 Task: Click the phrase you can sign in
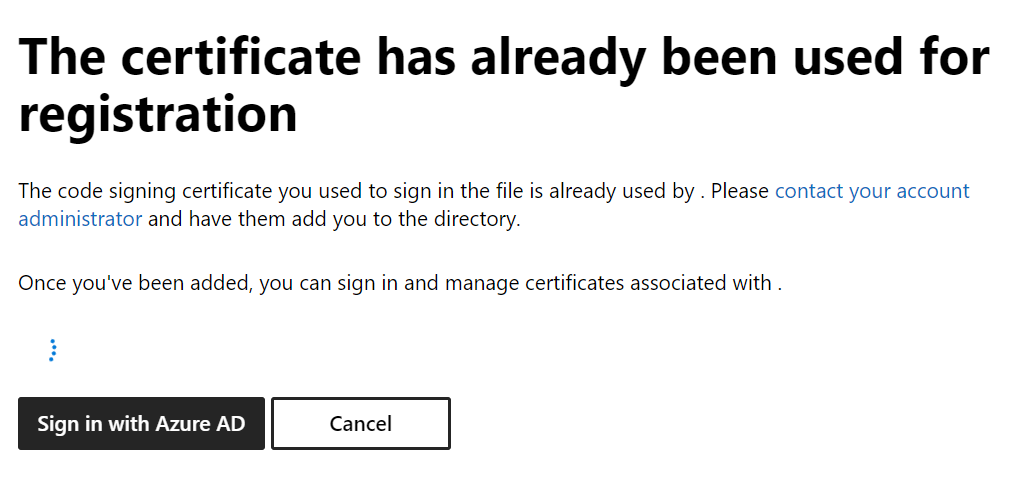click(329, 284)
